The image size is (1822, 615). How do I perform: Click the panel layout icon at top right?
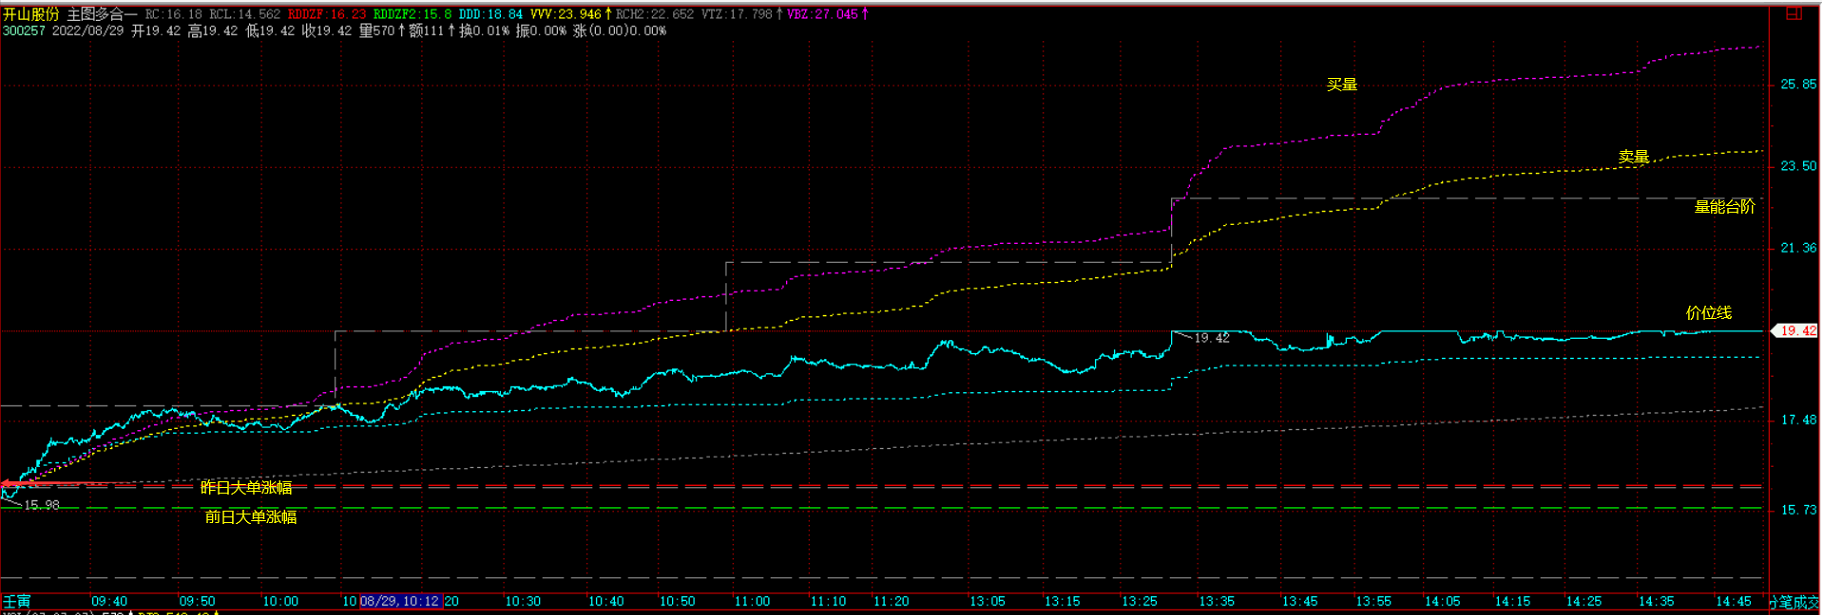1793,13
